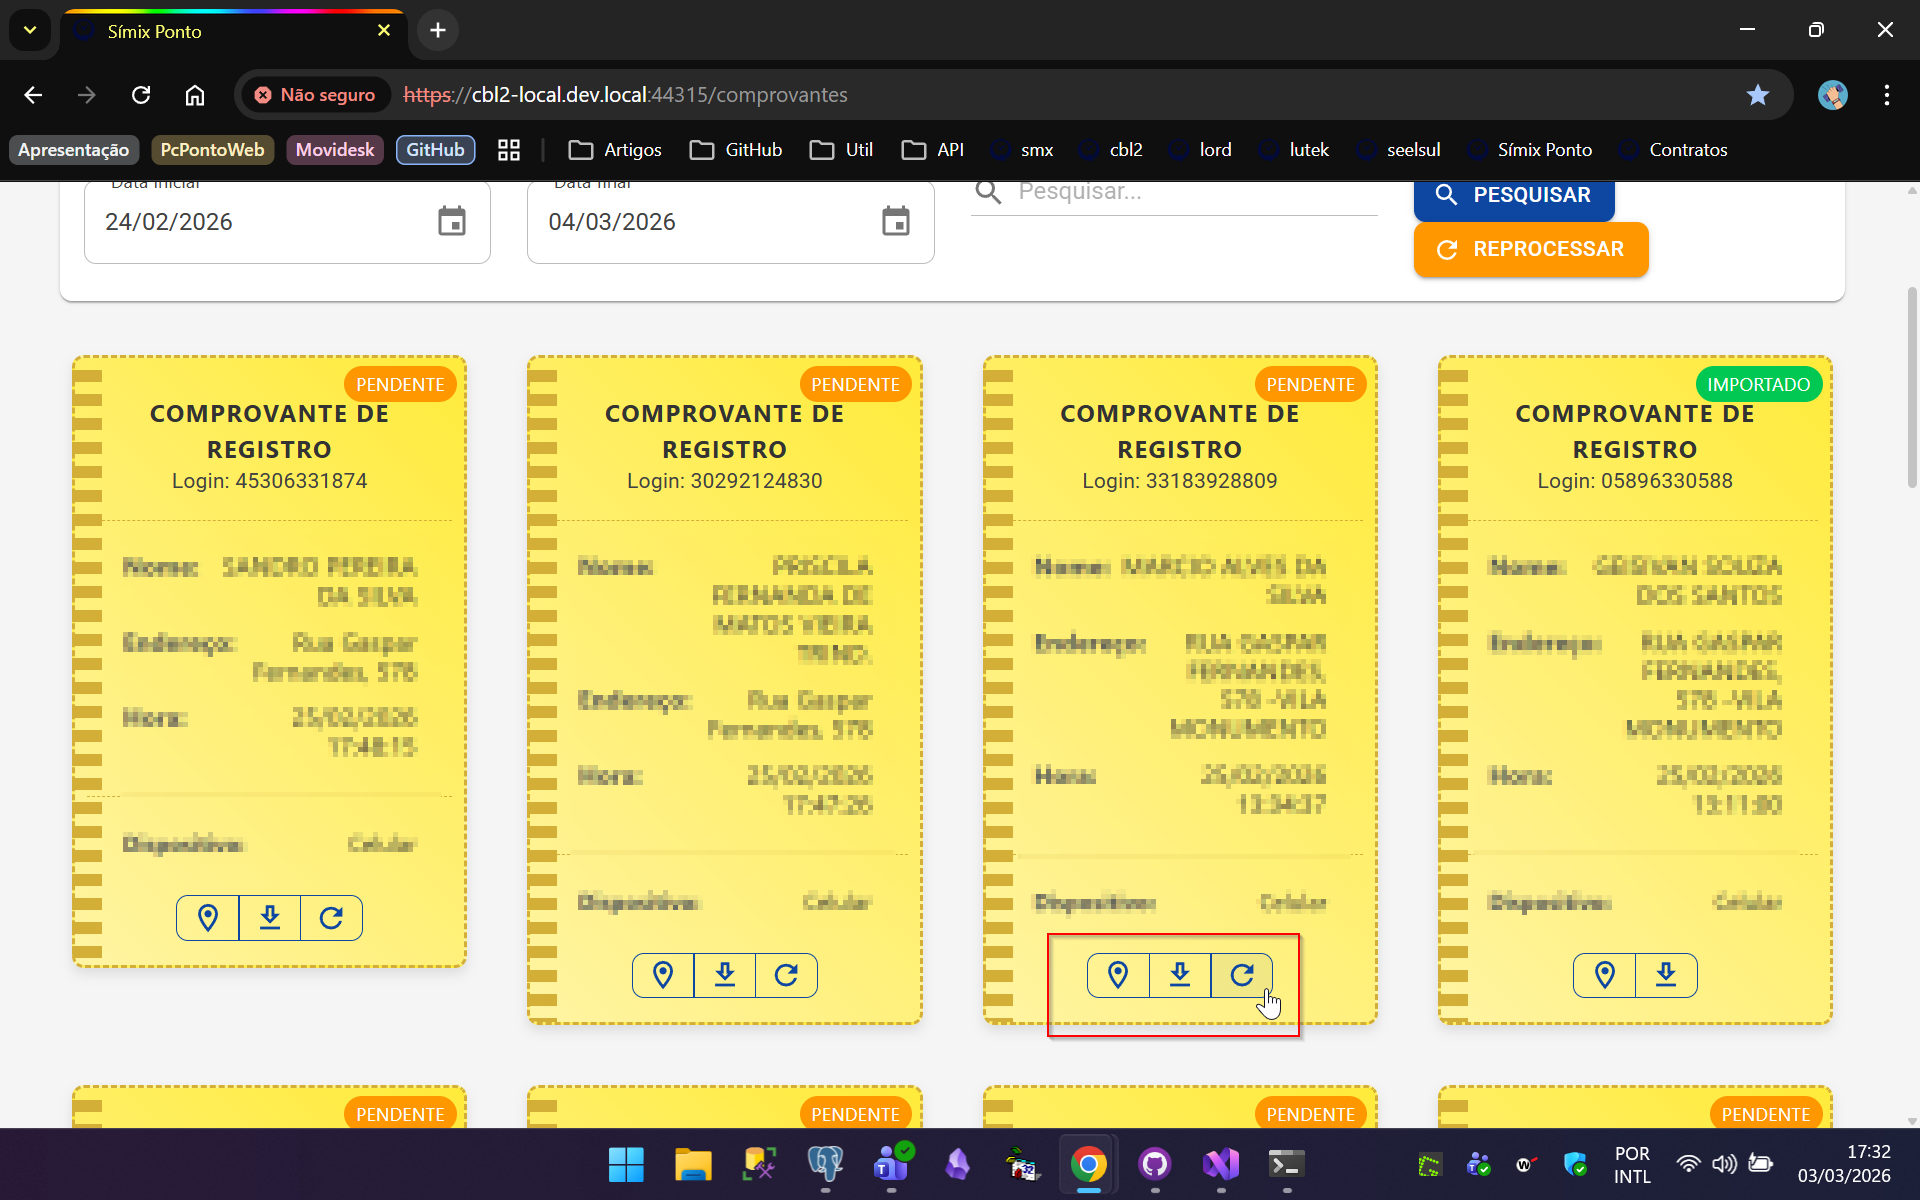Open the Util bookmark folder
This screenshot has width=1920, height=1200.
841,150
